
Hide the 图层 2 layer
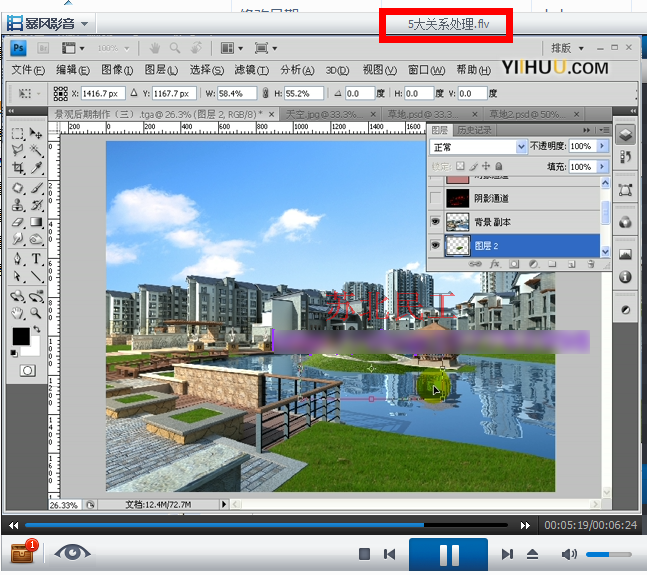435,245
